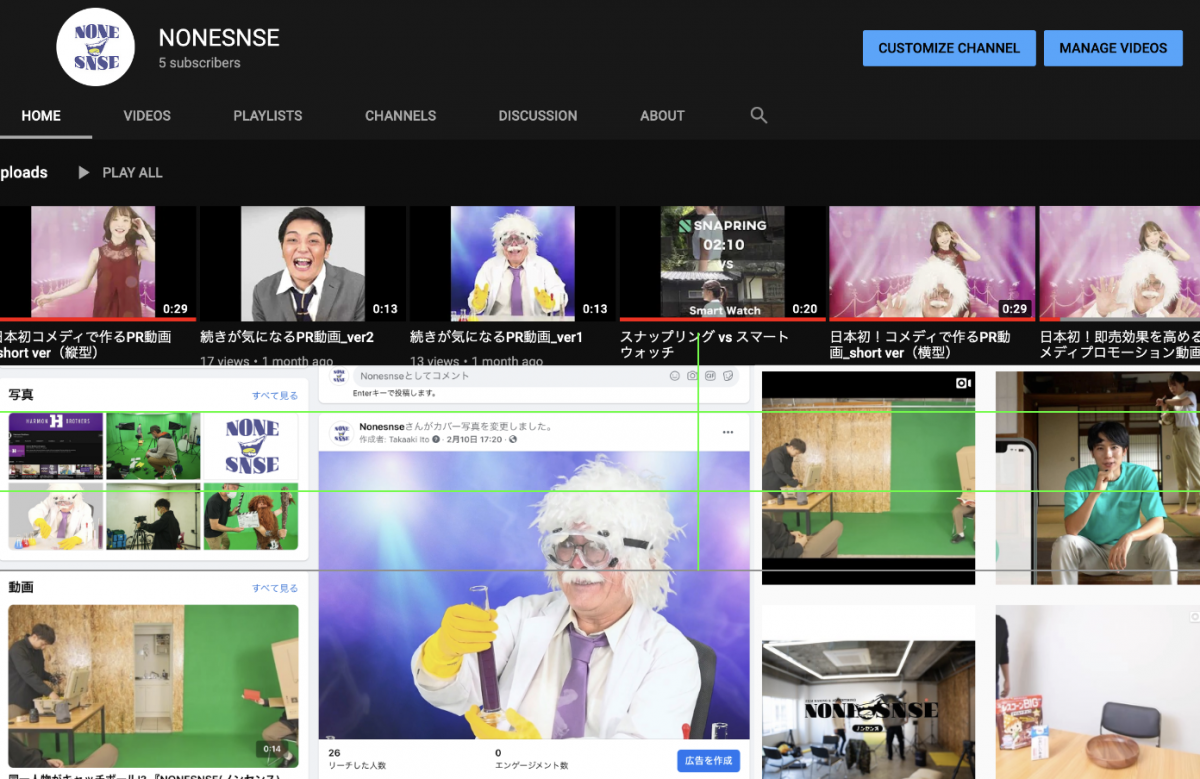Image resolution: width=1200 pixels, height=779 pixels.
Task: Click the 写真 section heading
Action: tap(21, 395)
